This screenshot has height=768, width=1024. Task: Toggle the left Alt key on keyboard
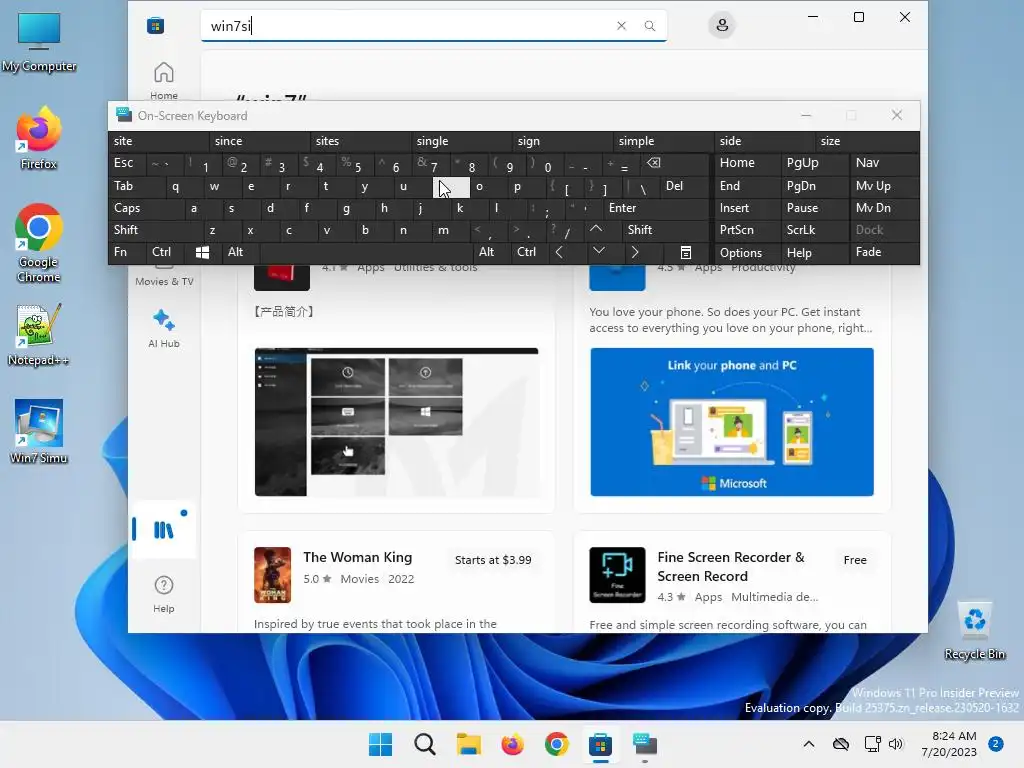coord(241,252)
